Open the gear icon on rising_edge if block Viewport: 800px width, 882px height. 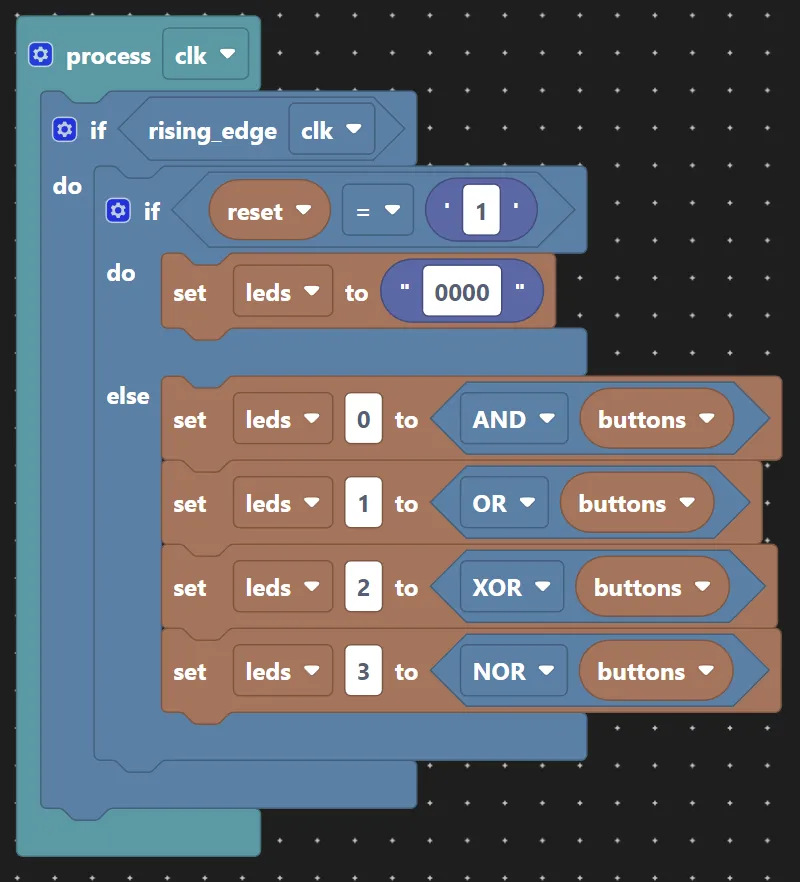tap(64, 130)
